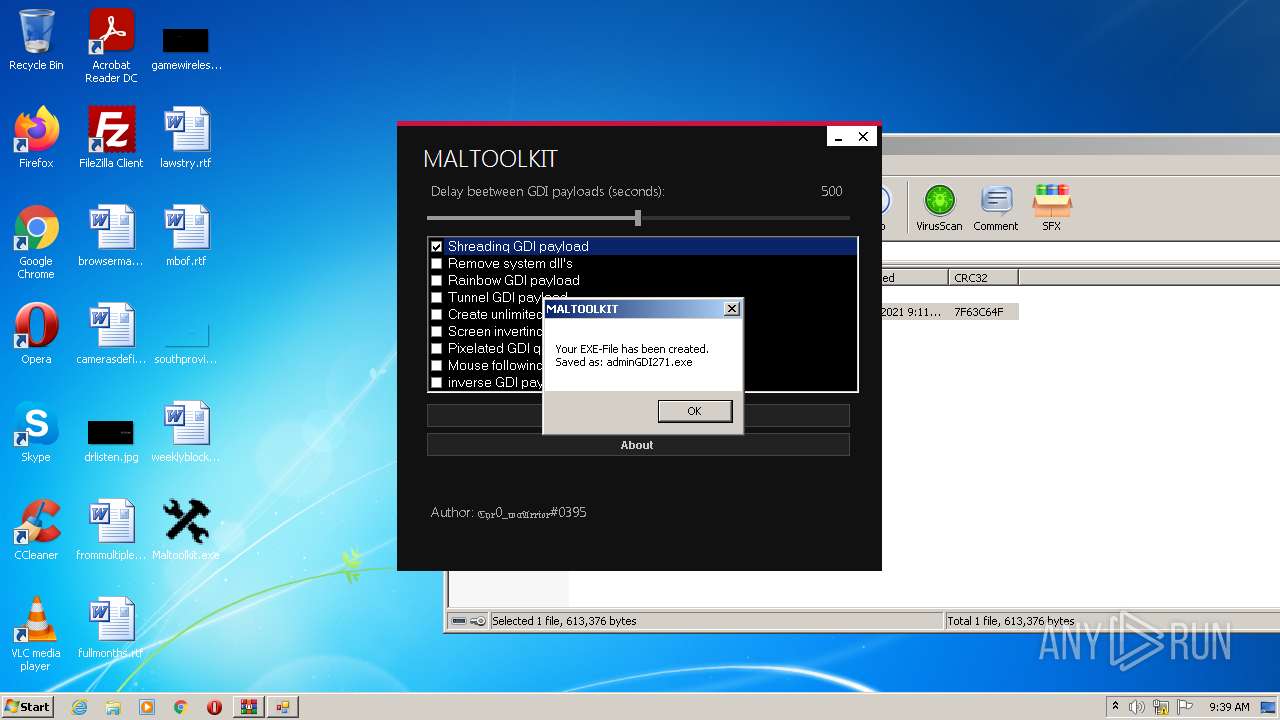Click CRC32 column header in WinRAR

(x=983, y=278)
